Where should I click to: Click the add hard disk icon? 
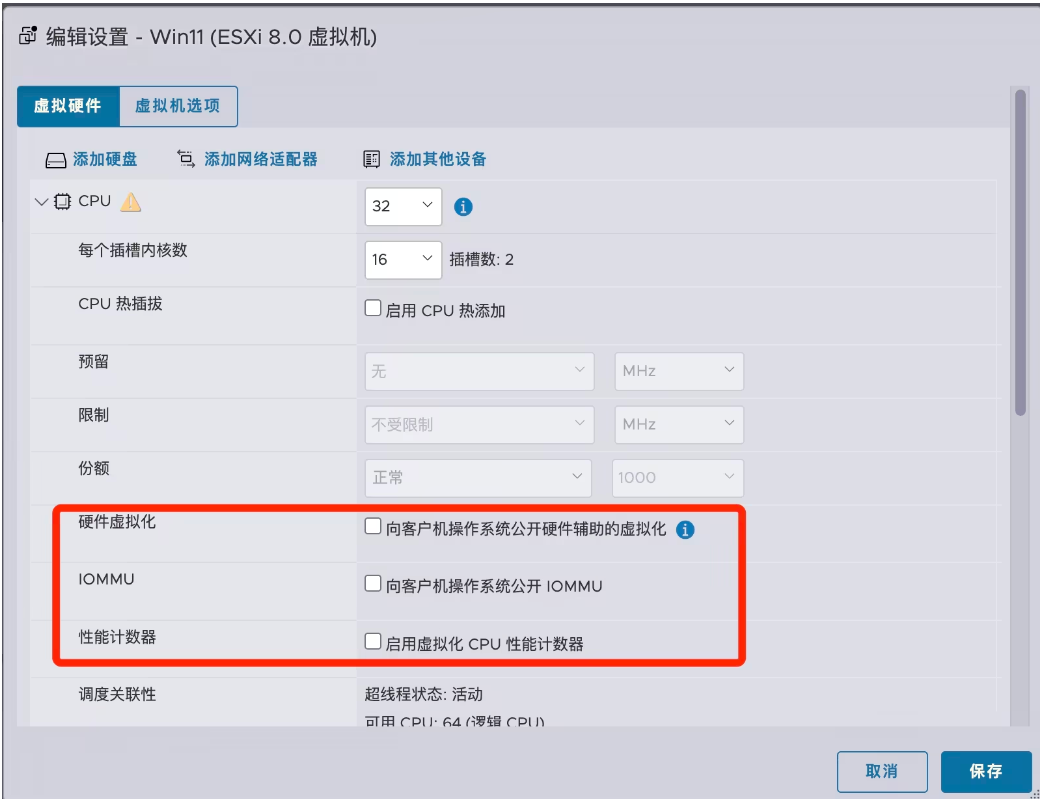coord(56,160)
